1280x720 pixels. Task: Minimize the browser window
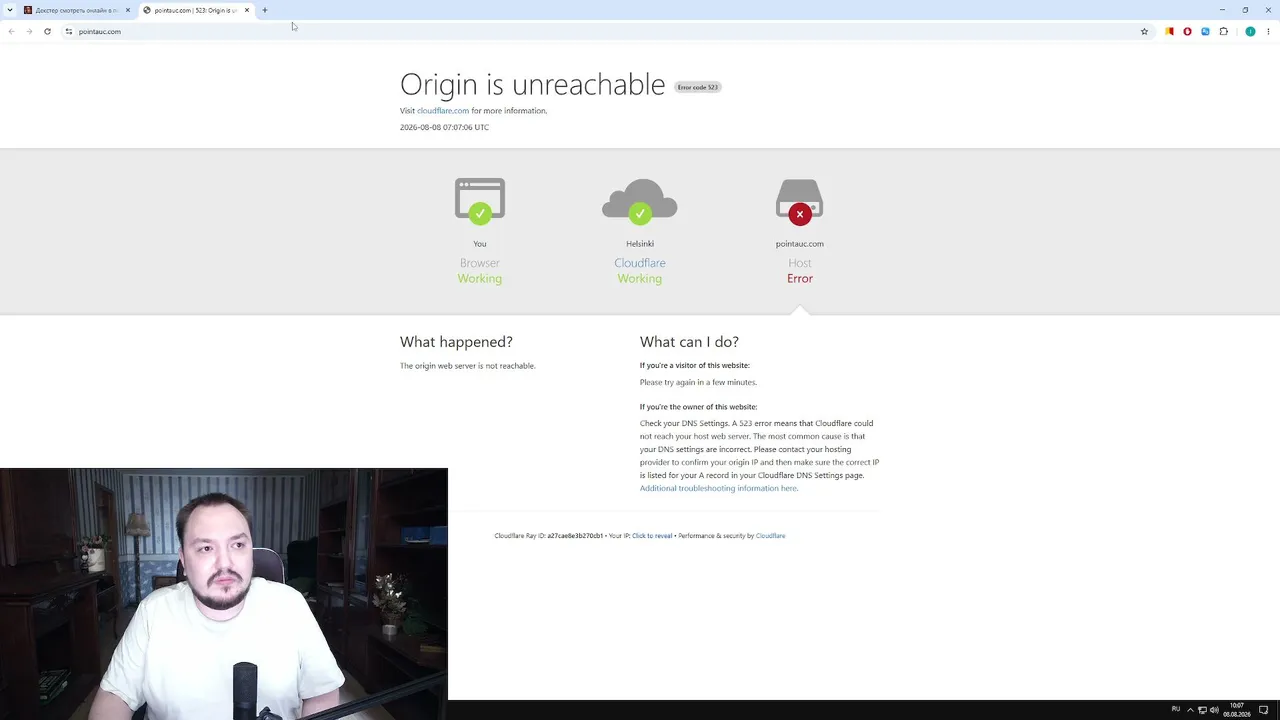point(1222,10)
